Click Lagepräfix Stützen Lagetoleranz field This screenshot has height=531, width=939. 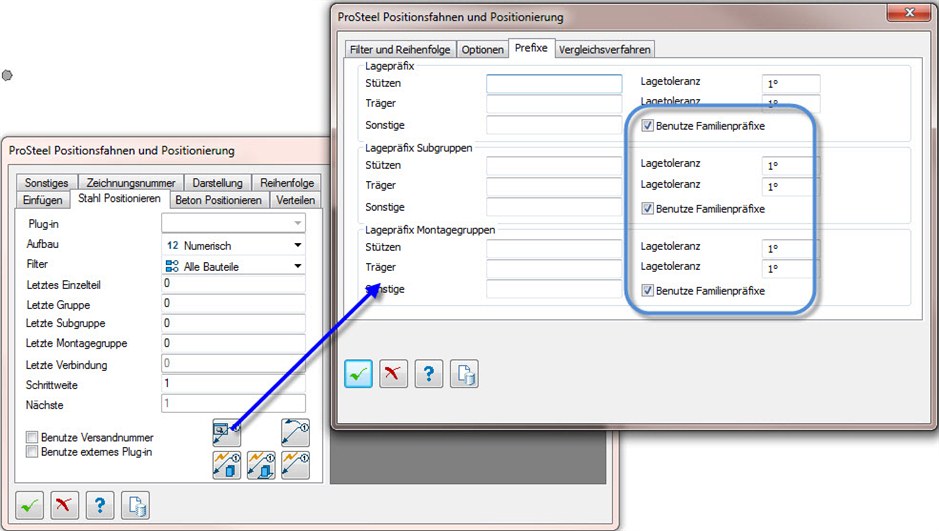click(790, 83)
